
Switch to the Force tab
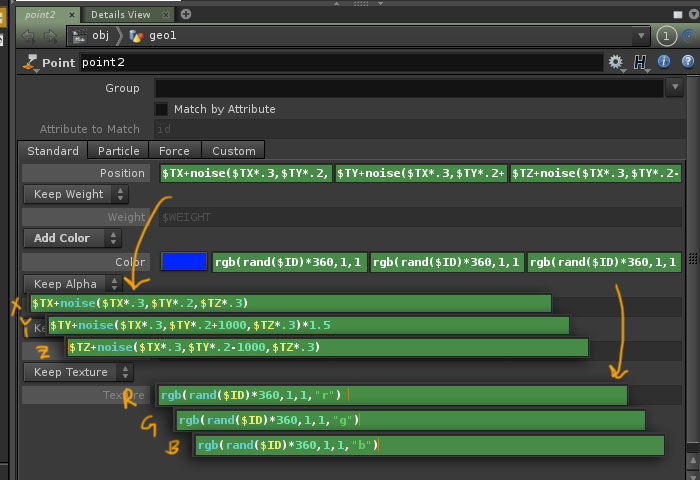pos(174,151)
